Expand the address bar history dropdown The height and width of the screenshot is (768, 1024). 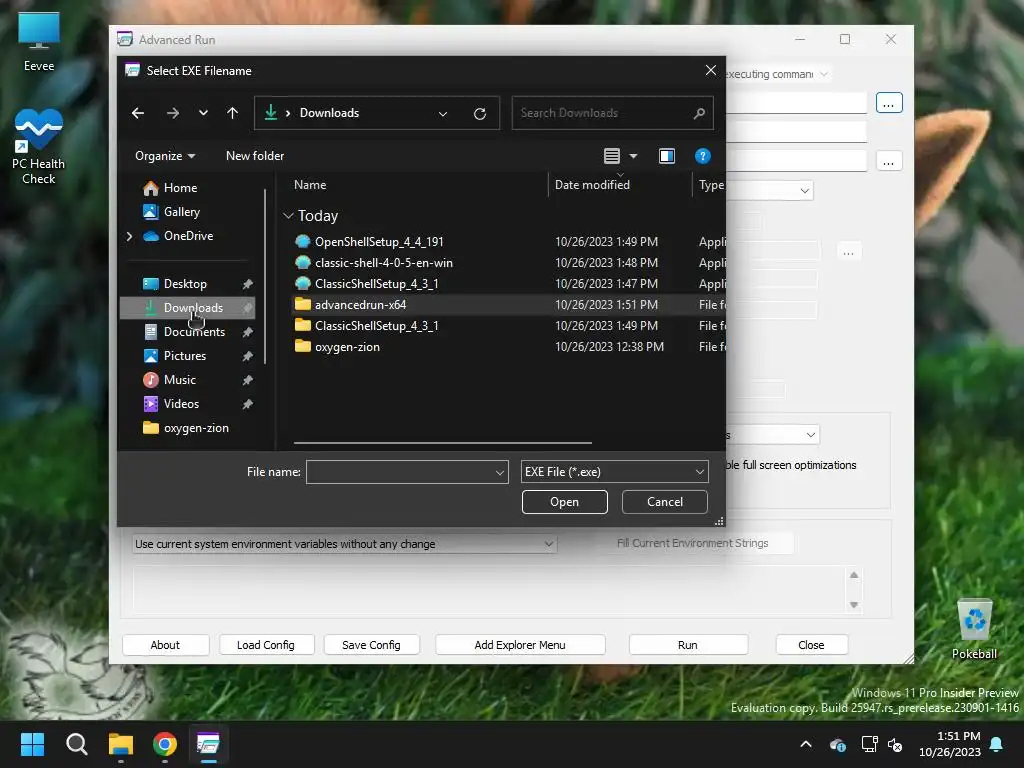coord(443,114)
